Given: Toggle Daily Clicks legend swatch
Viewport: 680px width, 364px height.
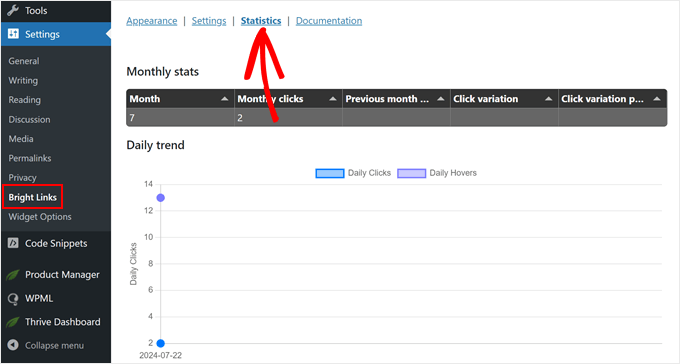Looking at the screenshot, I should 330,173.
